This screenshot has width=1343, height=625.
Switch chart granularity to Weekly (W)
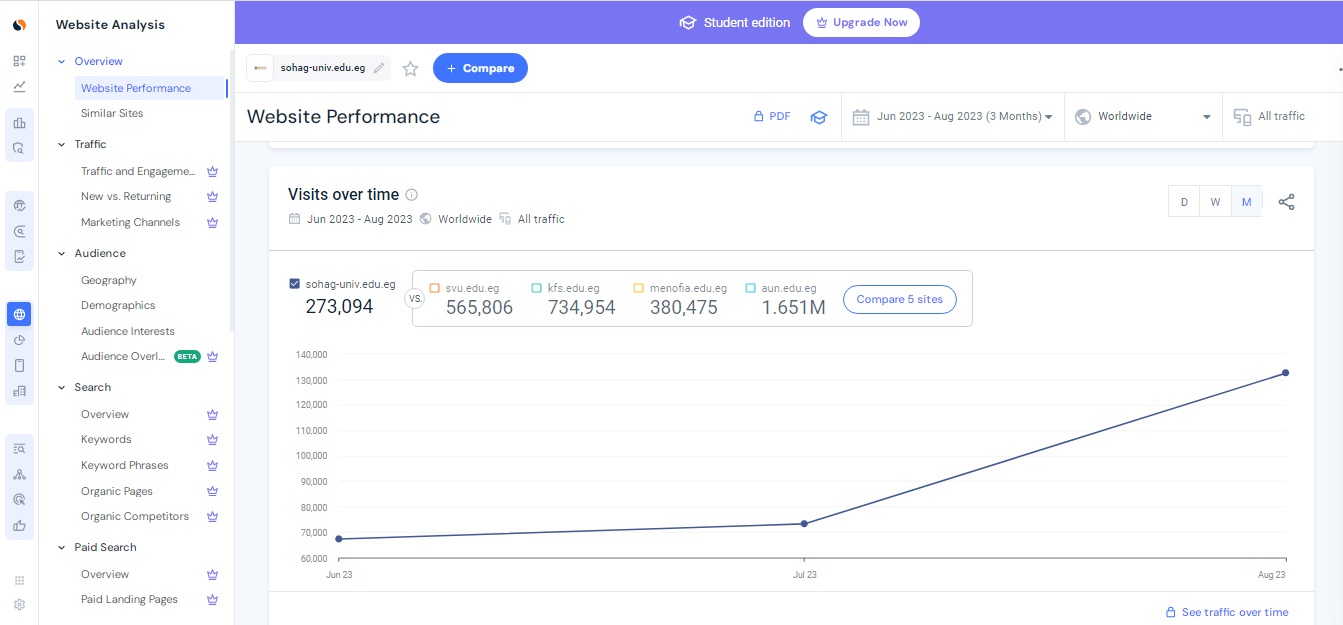tap(1215, 202)
